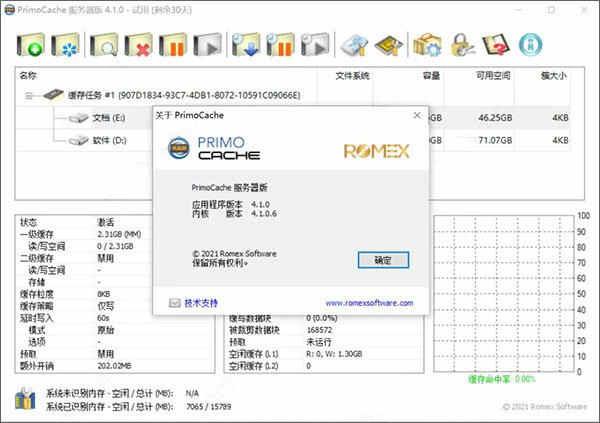Pause the cache task

(173, 45)
